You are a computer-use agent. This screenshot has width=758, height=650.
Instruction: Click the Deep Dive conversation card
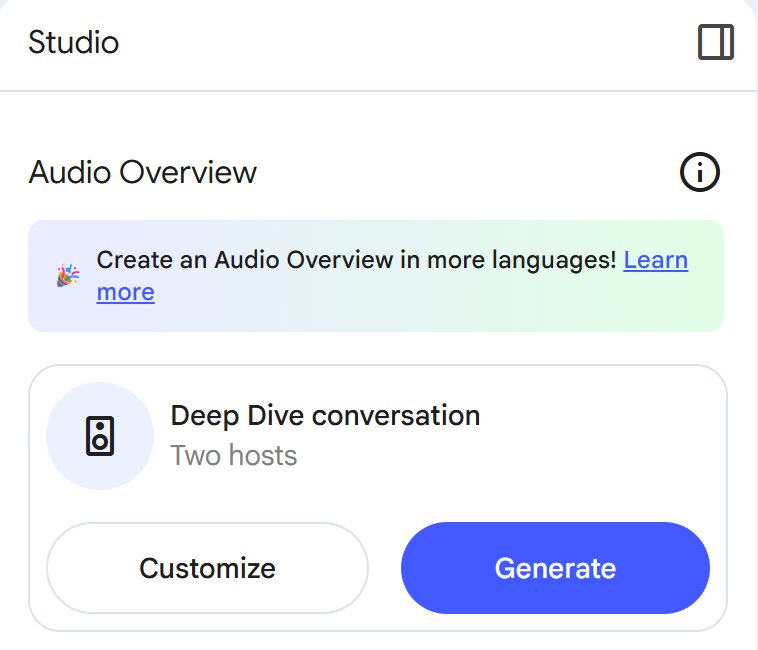click(x=378, y=498)
